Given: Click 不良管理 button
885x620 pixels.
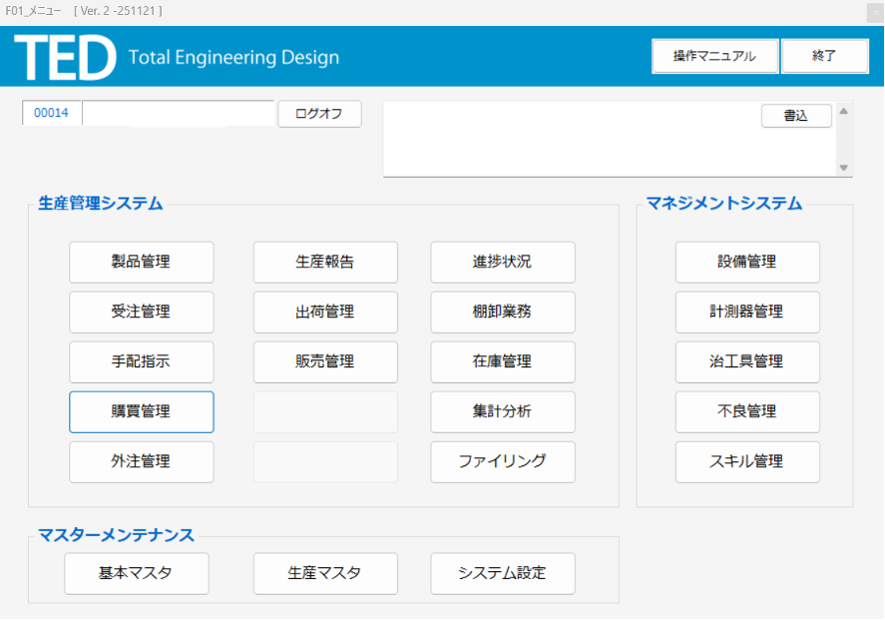Looking at the screenshot, I should 747,412.
